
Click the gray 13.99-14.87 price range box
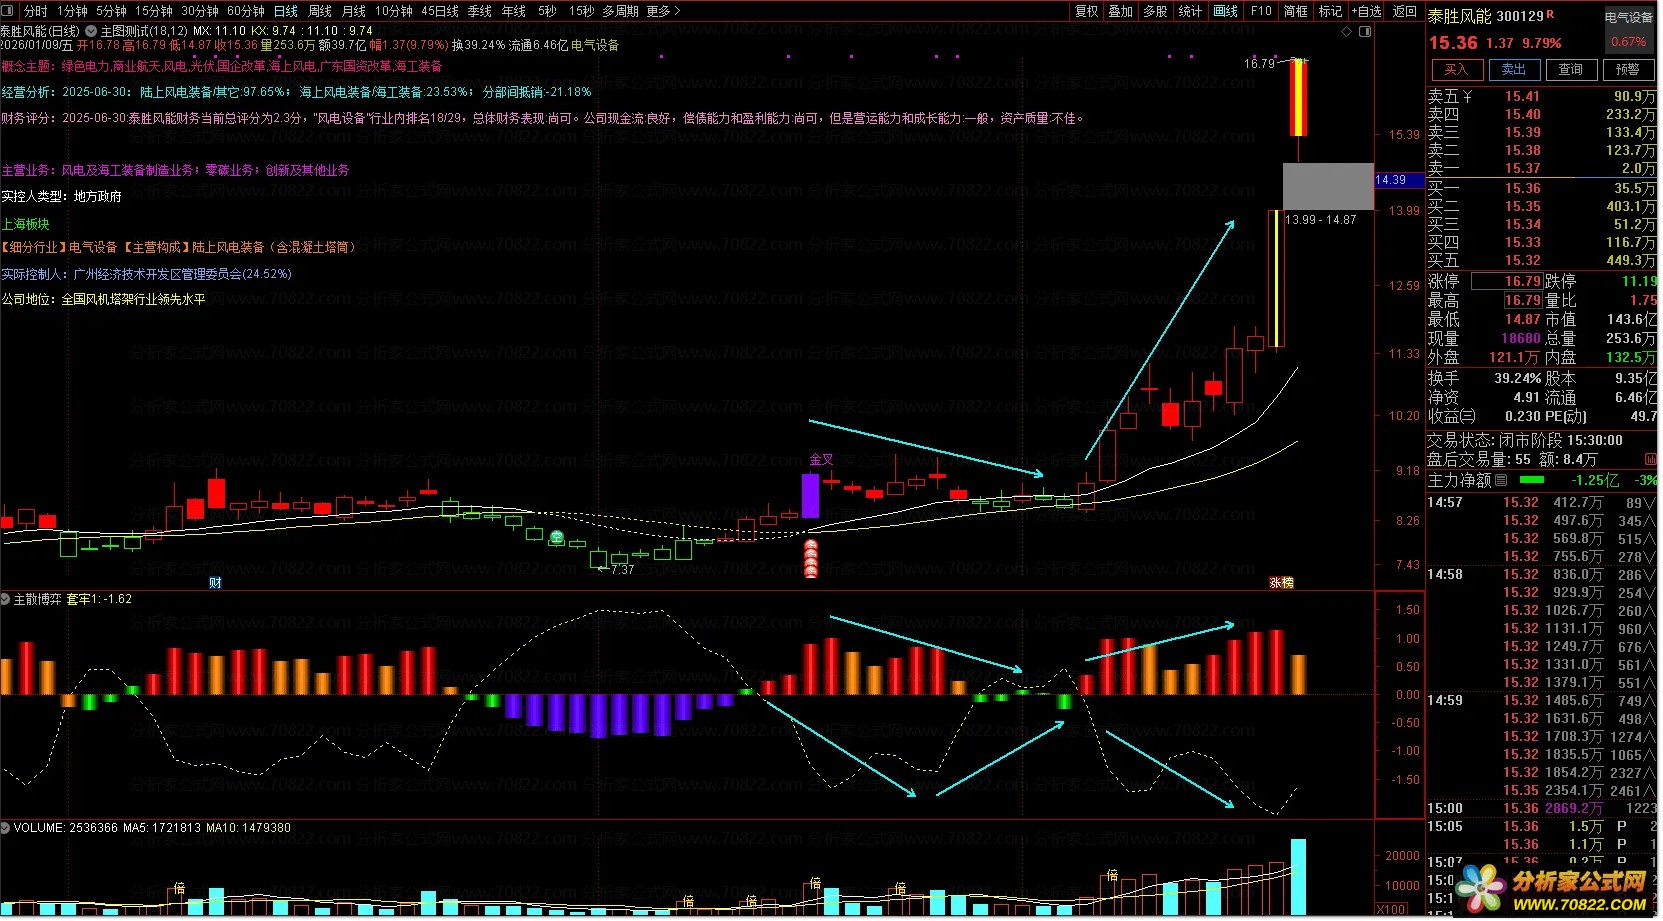tap(1328, 187)
